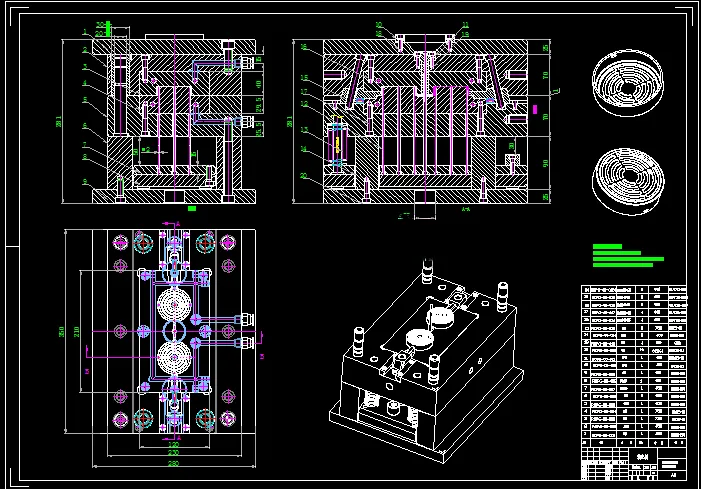Click the 120 width dimension below plan view
This screenshot has height=489, width=701.
click(174, 445)
